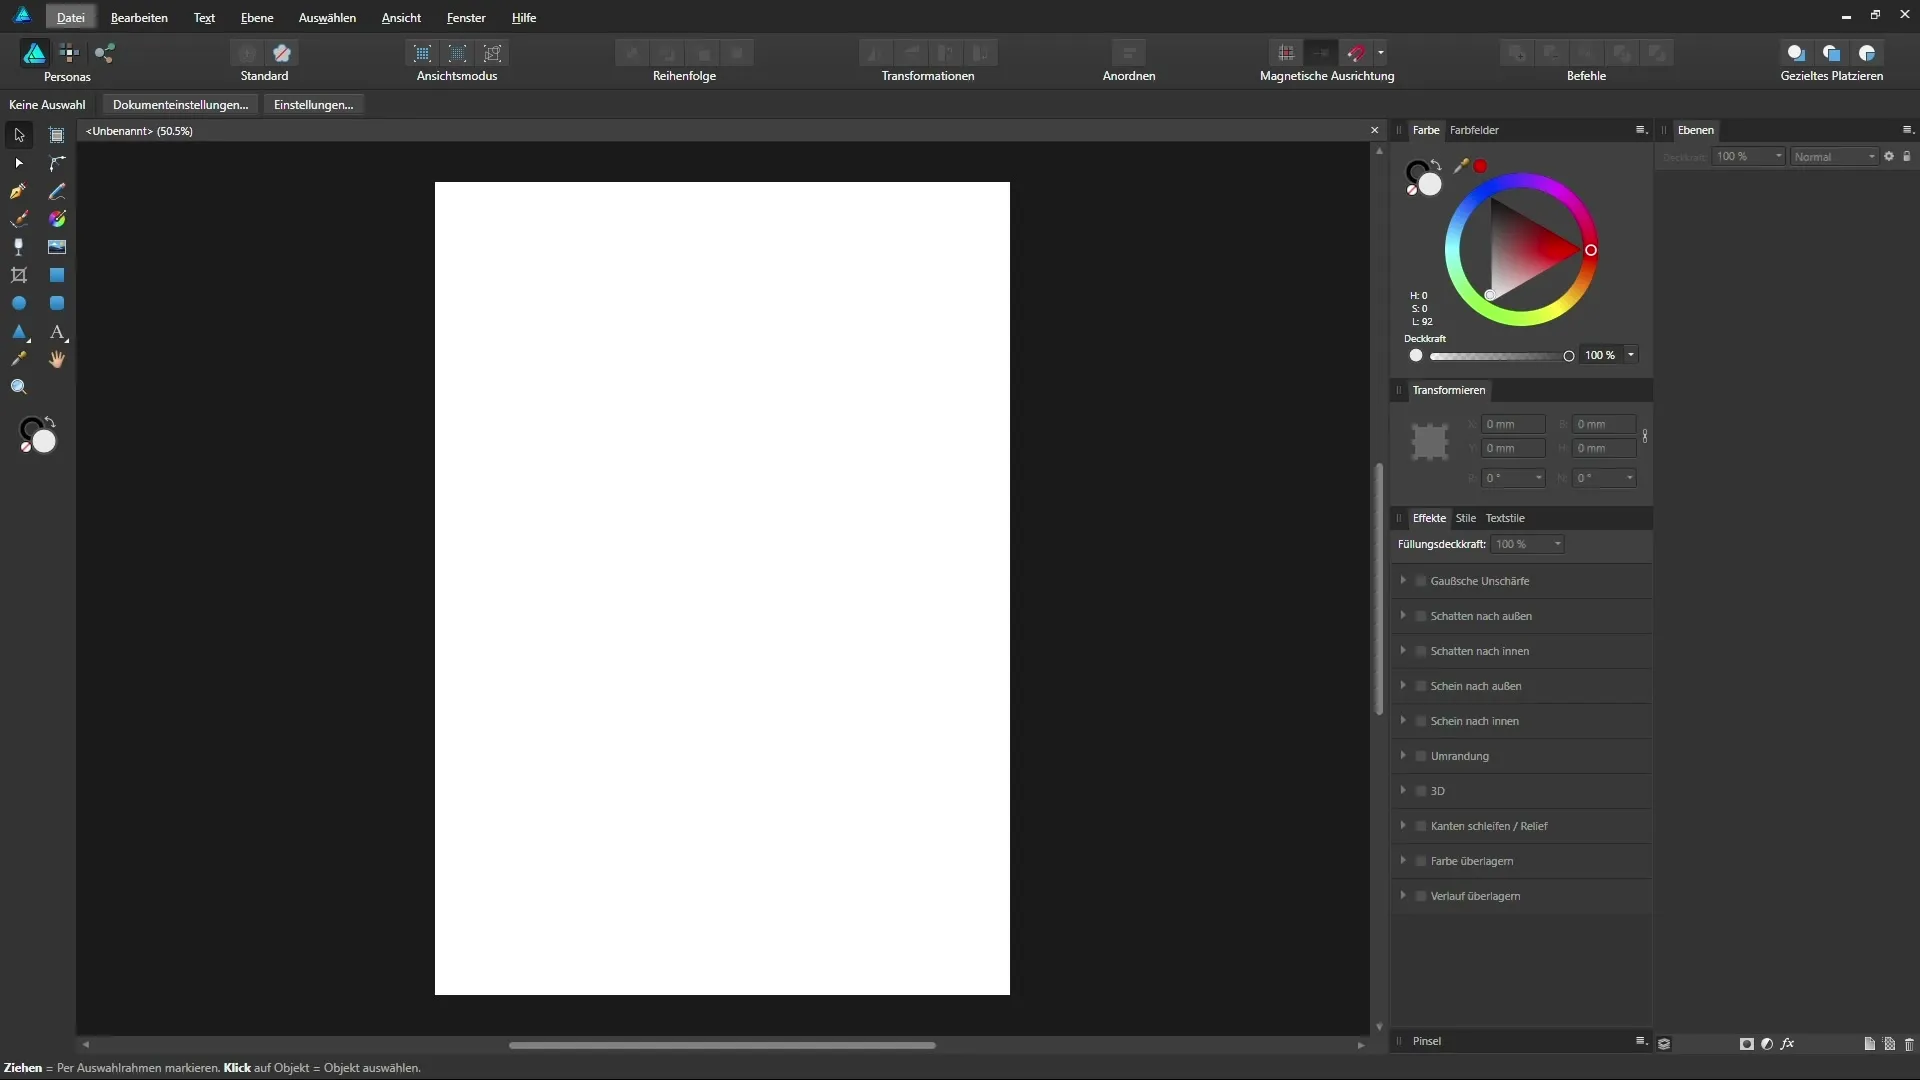Click the X position input field
This screenshot has width=1920, height=1080.
[1513, 424]
